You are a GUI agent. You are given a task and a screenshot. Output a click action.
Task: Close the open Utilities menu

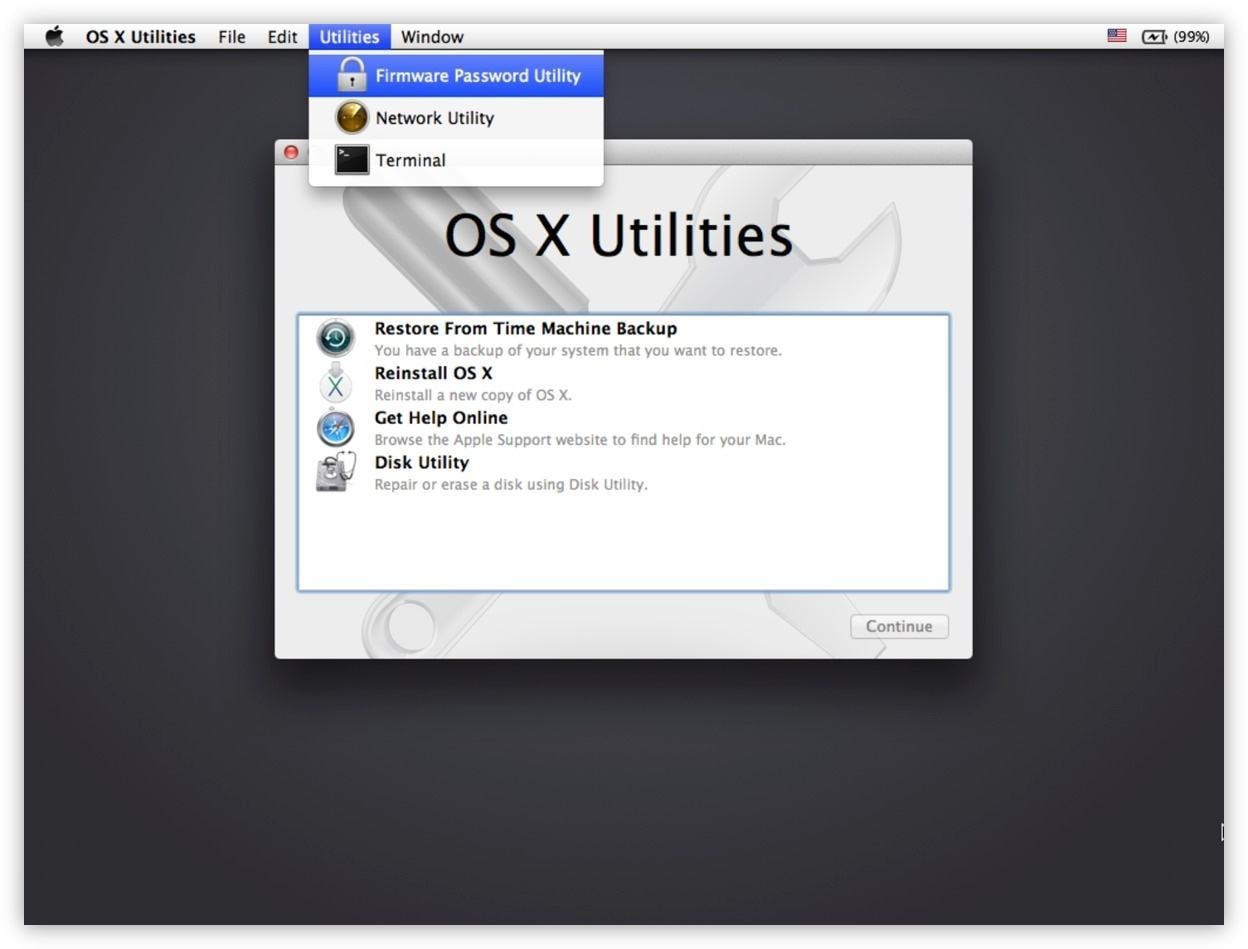tap(349, 37)
